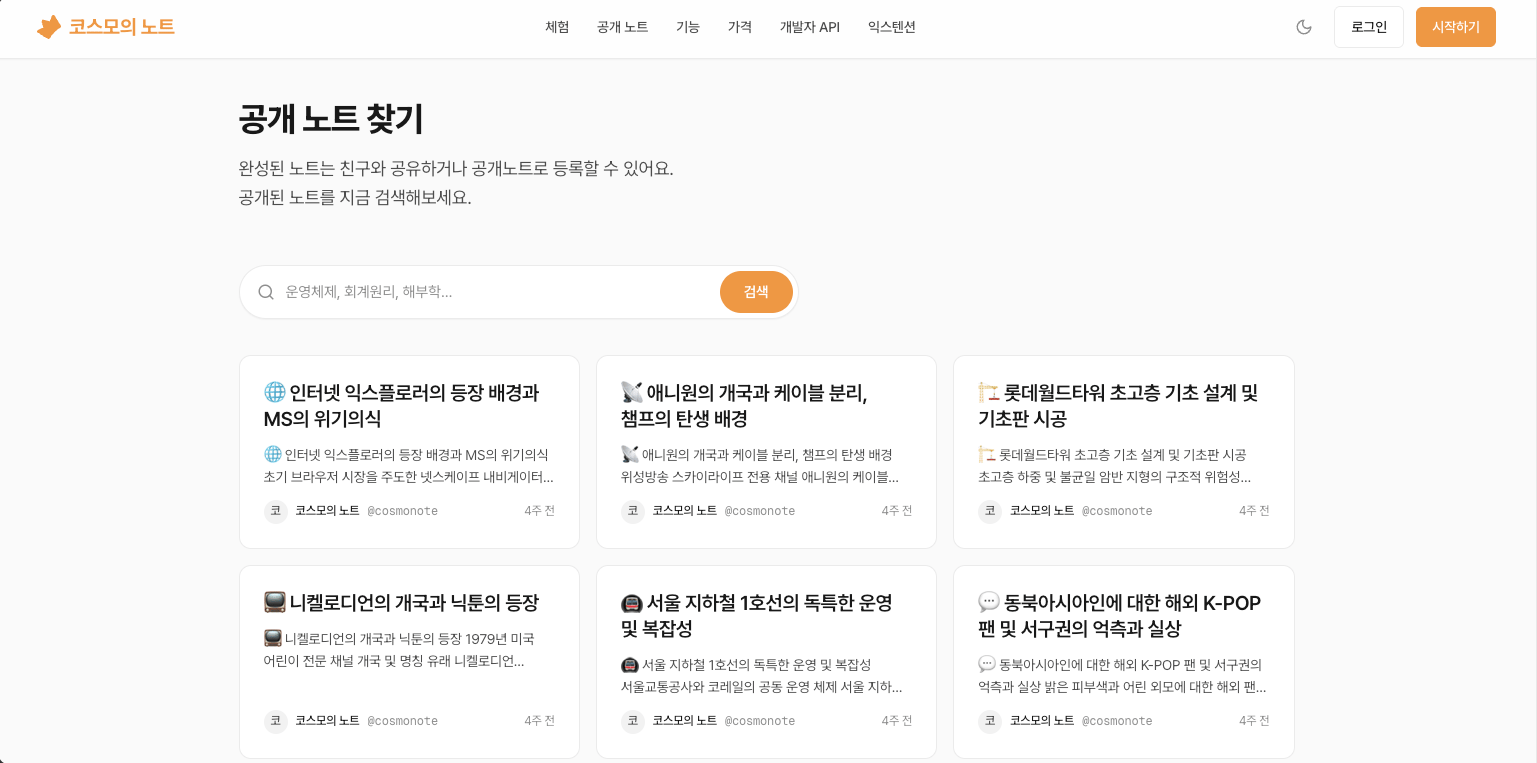The image size is (1537, 763).
Task: Click the globe emoji on the 인터넷 익스플로러 card title
Action: tap(275, 393)
